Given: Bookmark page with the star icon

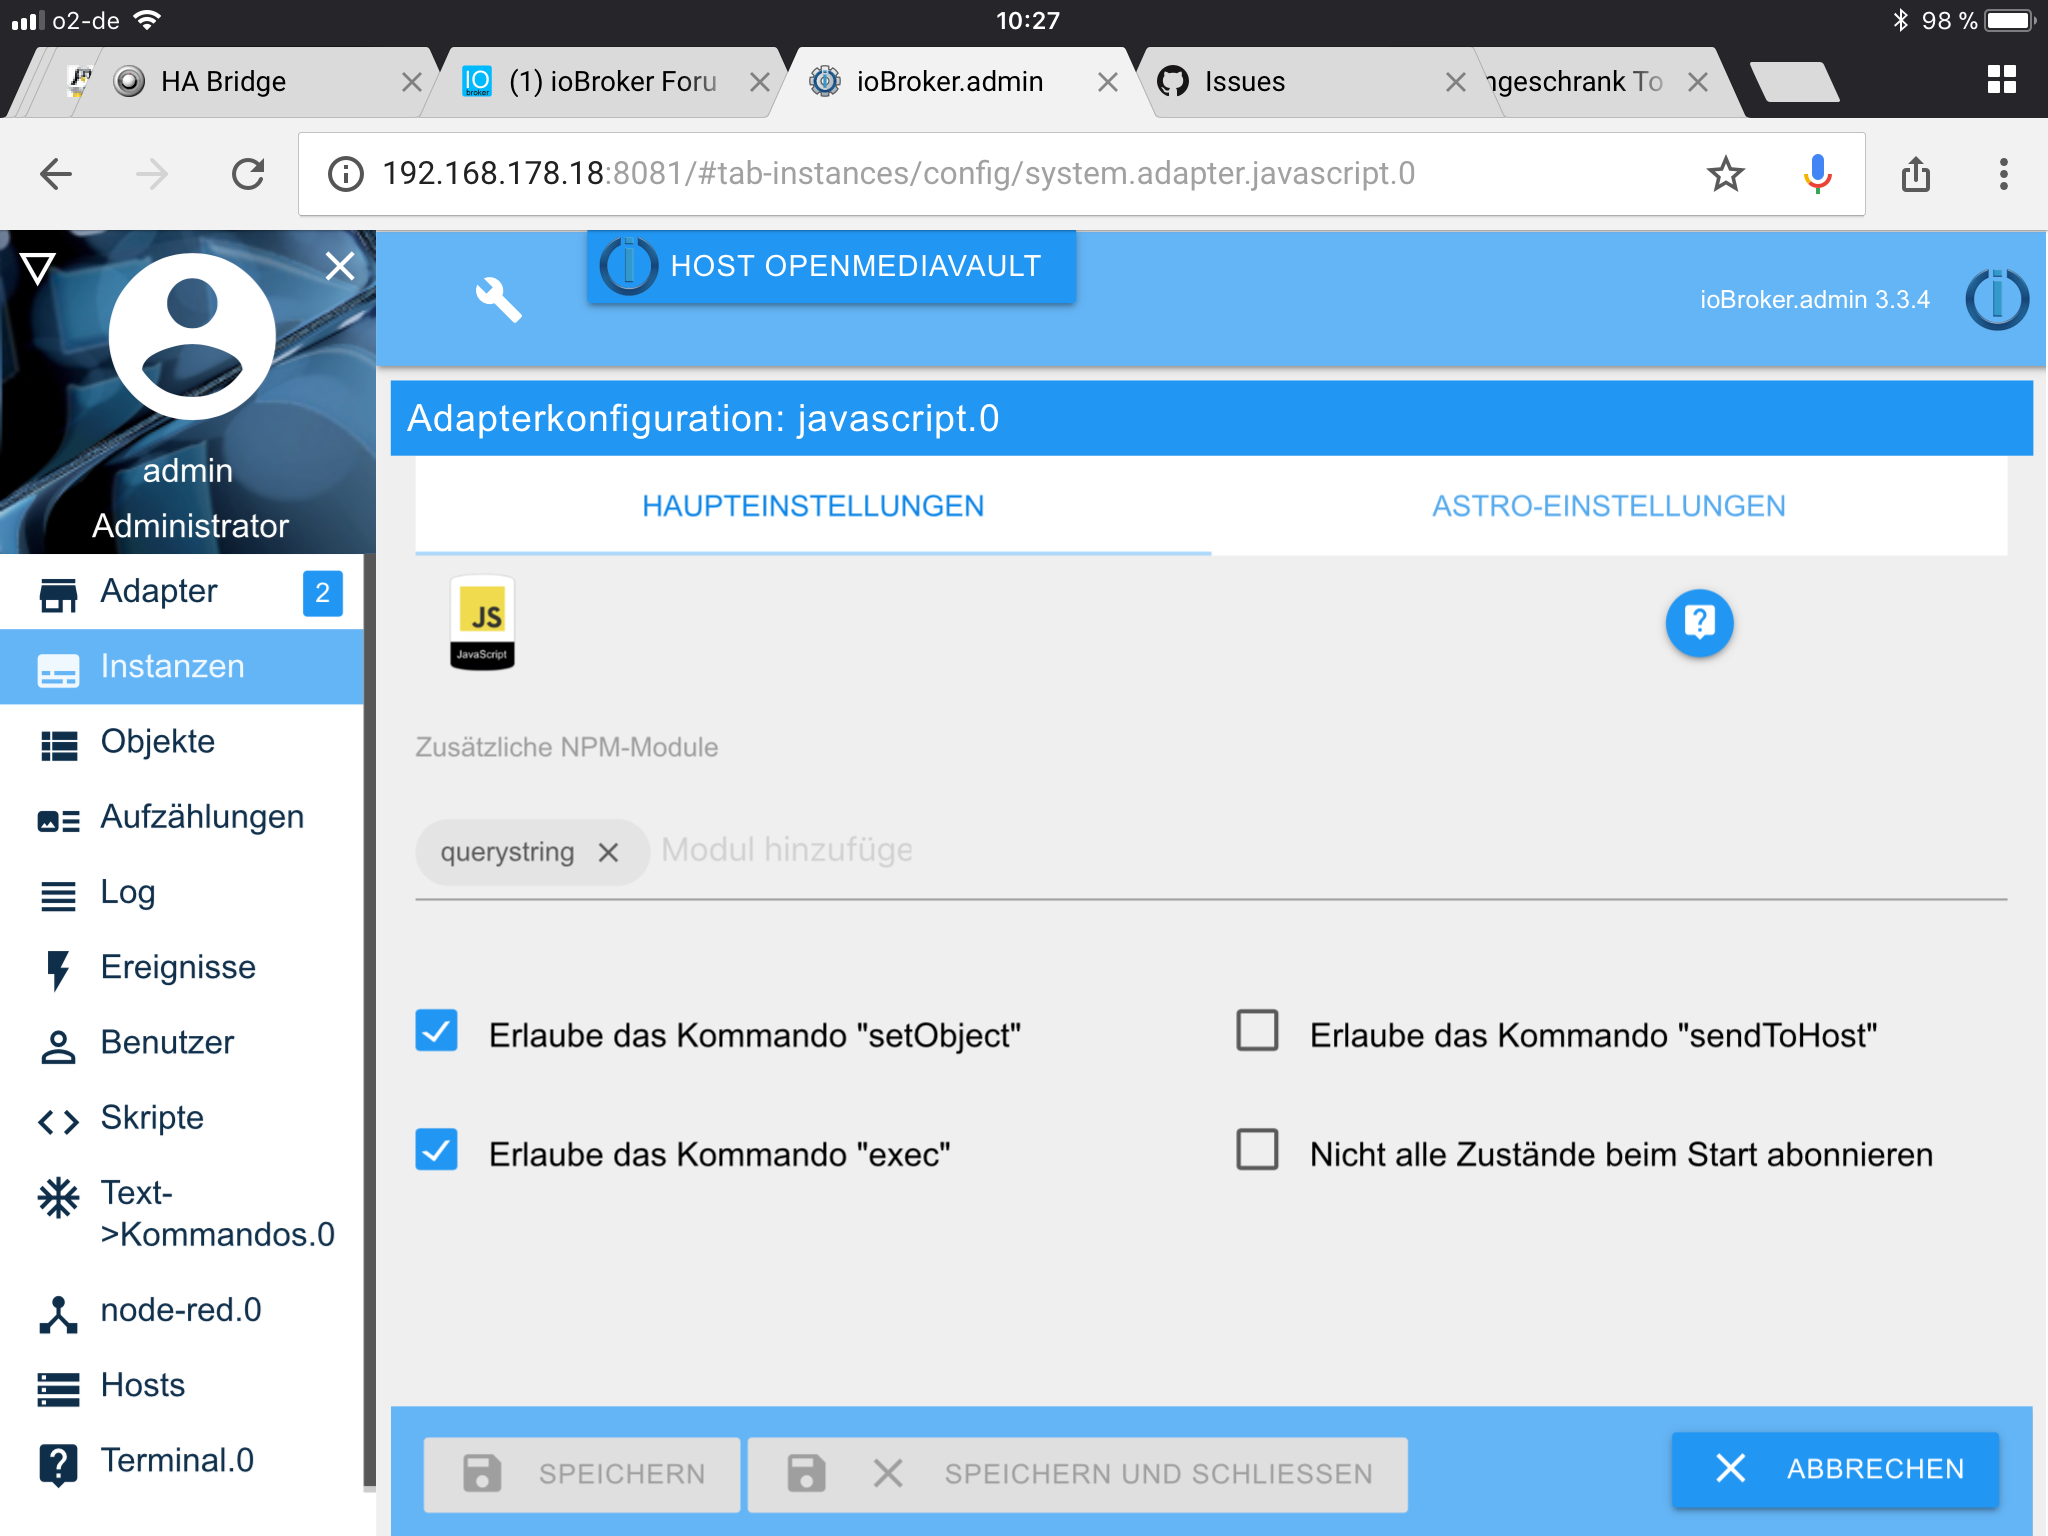Looking at the screenshot, I should (x=1725, y=174).
